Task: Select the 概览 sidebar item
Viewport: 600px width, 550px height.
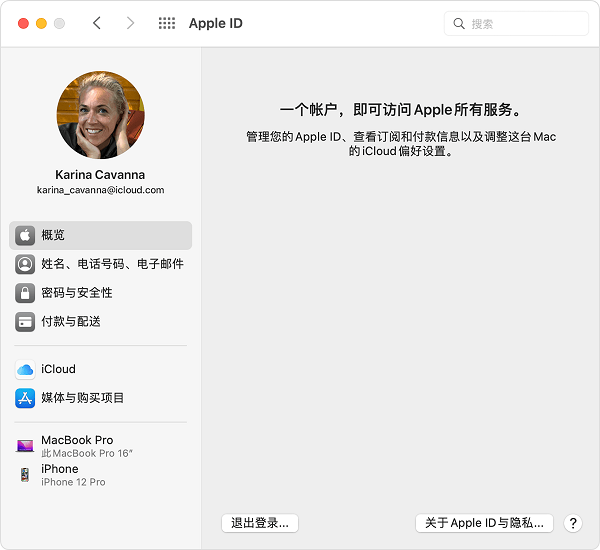Action: pyautogui.click(x=101, y=235)
